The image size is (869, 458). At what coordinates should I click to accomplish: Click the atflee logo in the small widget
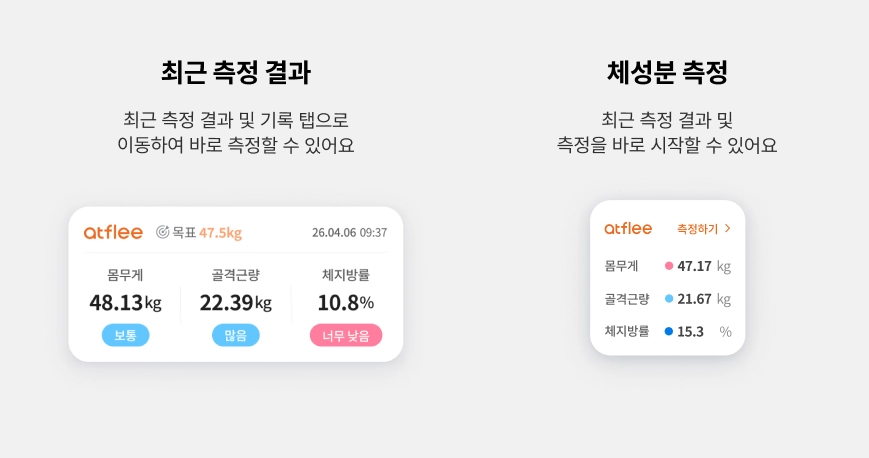[x=628, y=229]
